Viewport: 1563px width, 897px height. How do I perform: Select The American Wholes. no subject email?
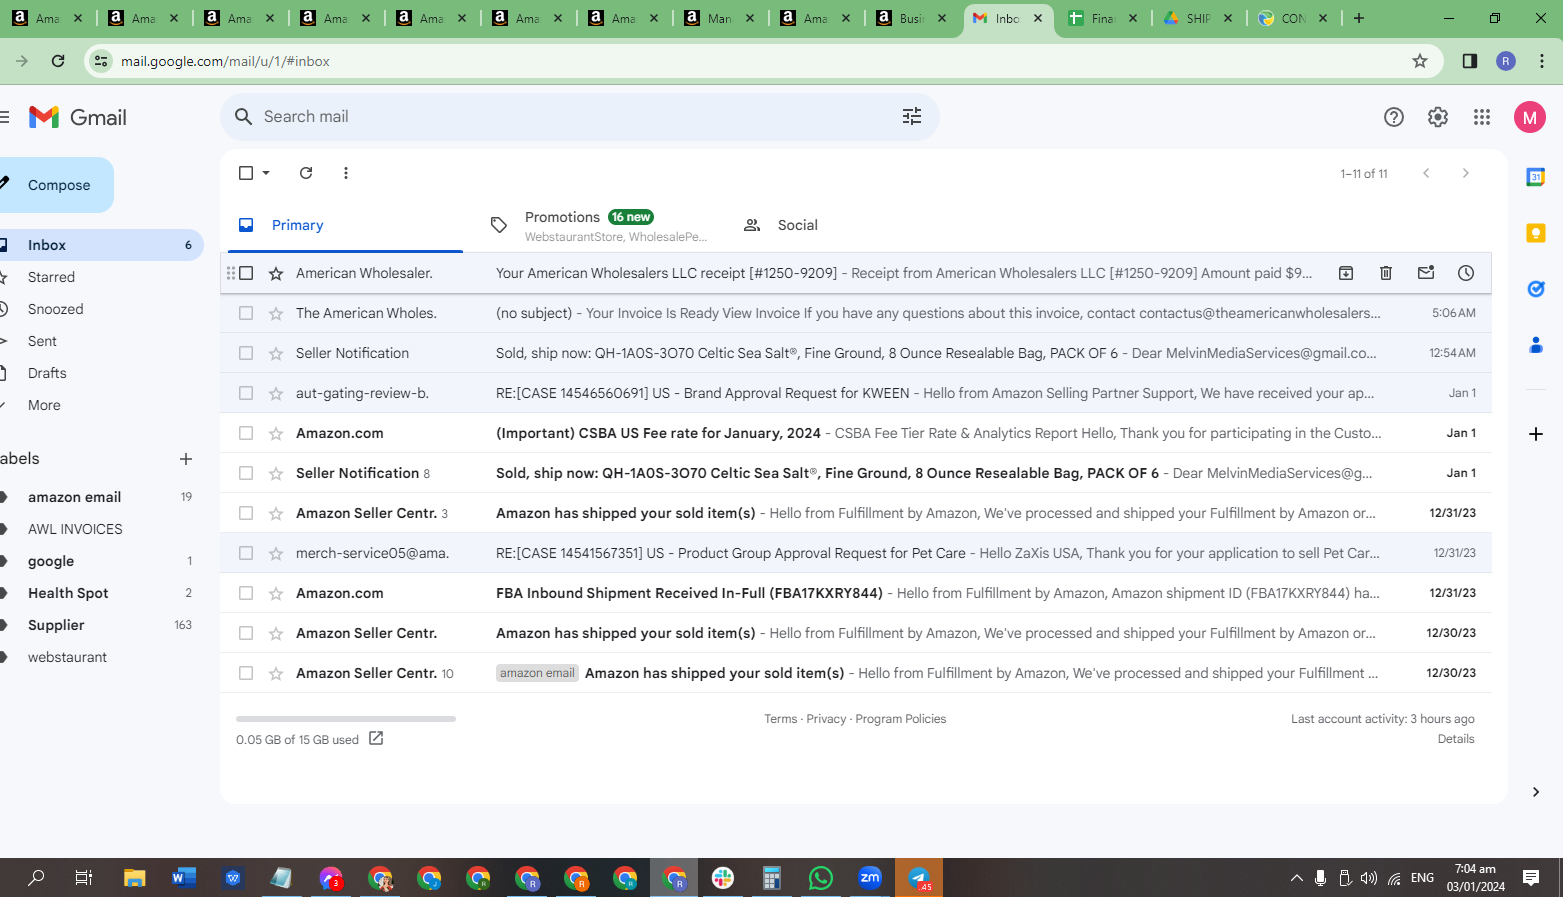point(246,313)
